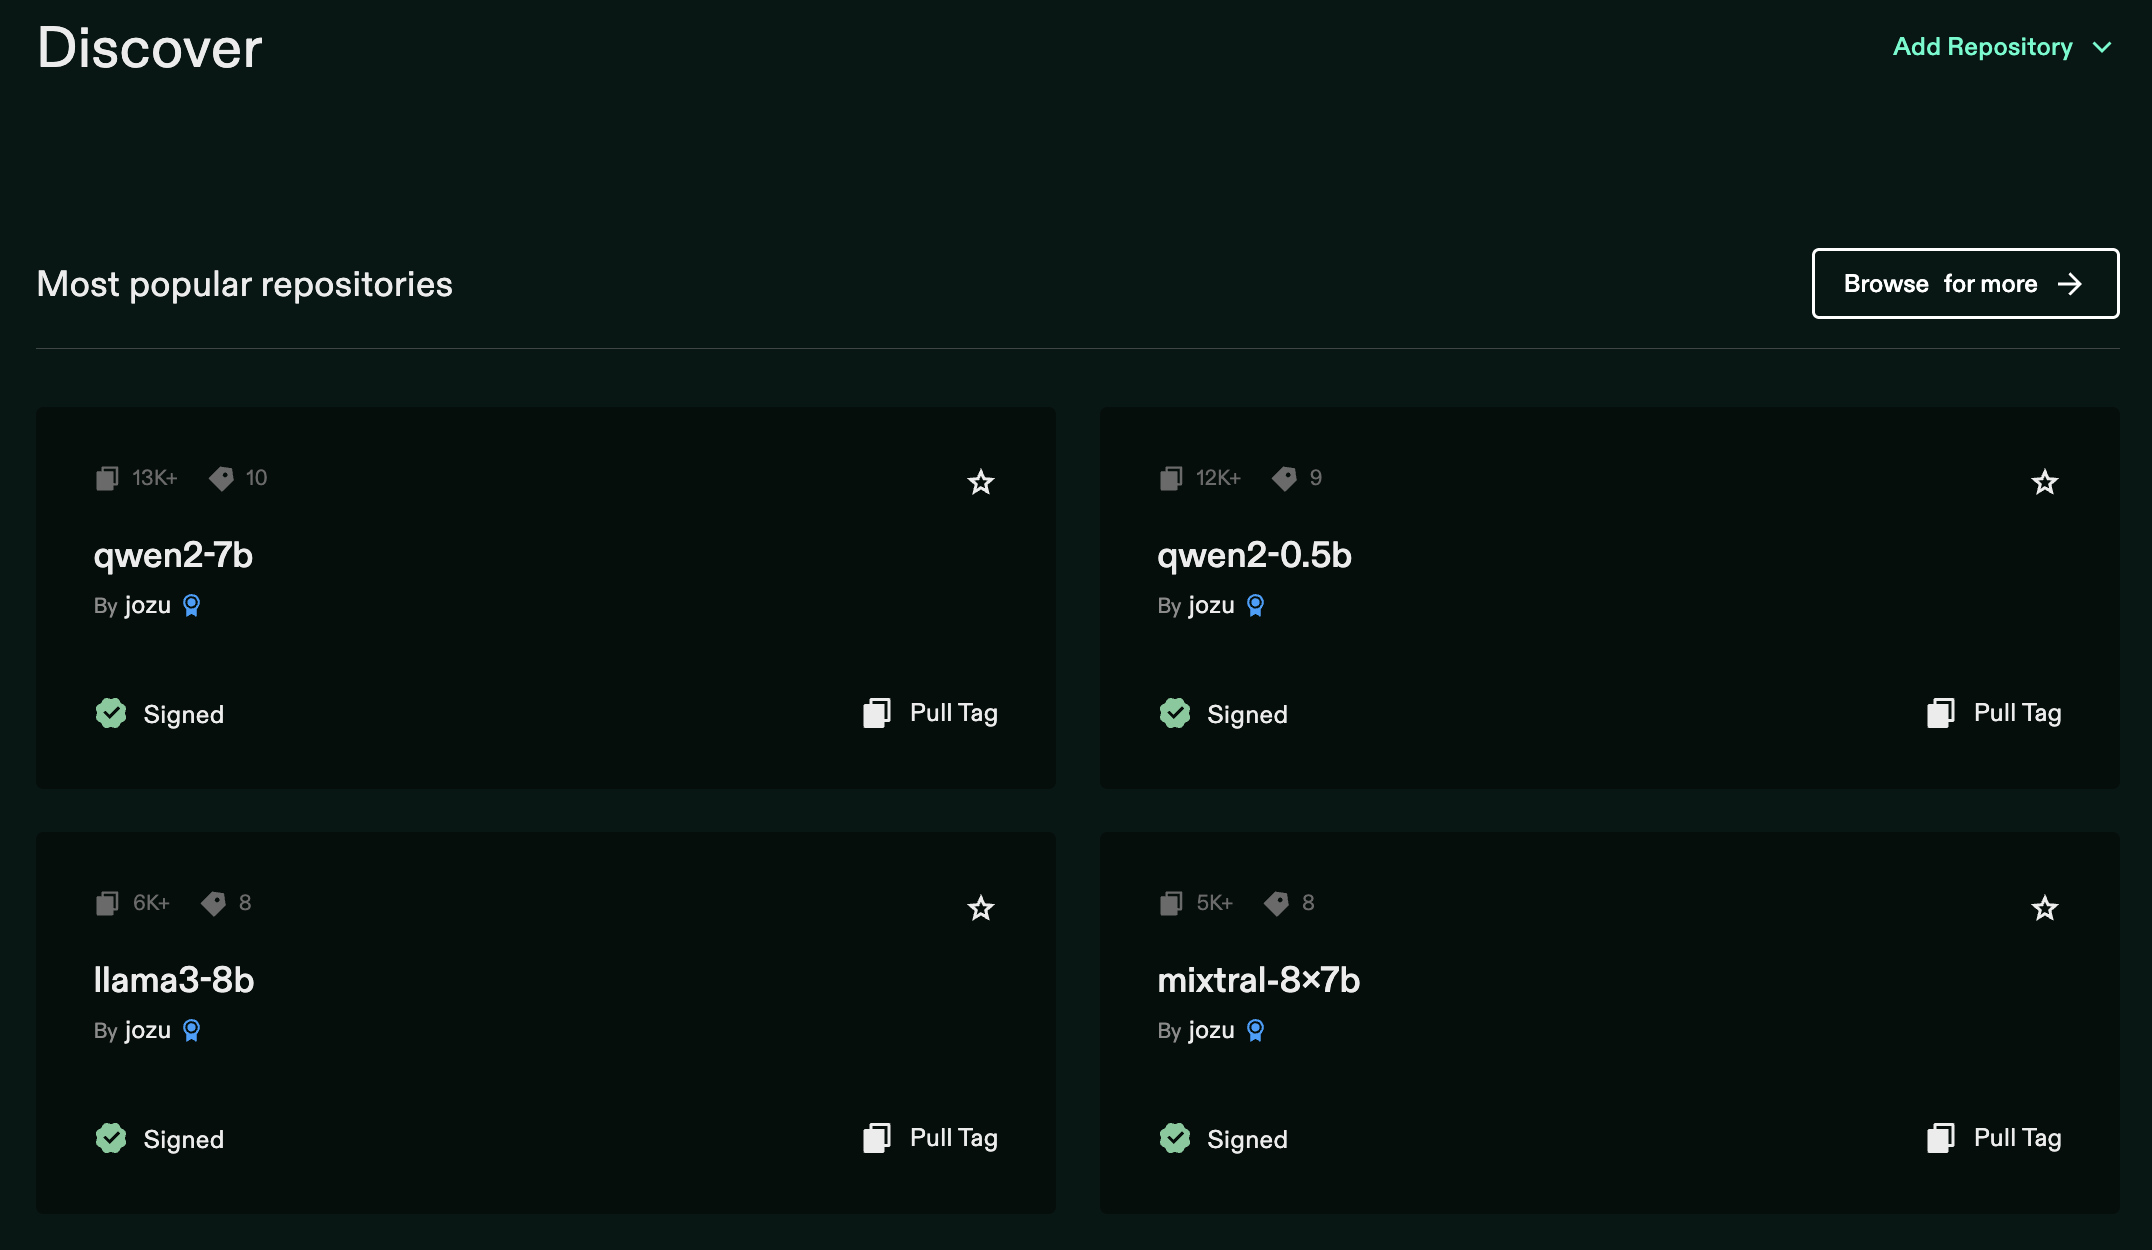The width and height of the screenshot is (2152, 1250).
Task: Click the Pull Tag icon on qwen2-7b card
Action: [877, 712]
